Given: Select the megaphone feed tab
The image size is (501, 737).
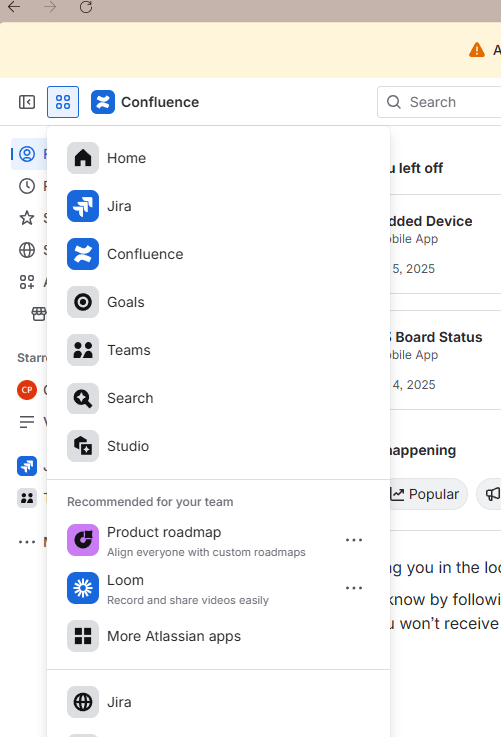Looking at the screenshot, I should (490, 494).
